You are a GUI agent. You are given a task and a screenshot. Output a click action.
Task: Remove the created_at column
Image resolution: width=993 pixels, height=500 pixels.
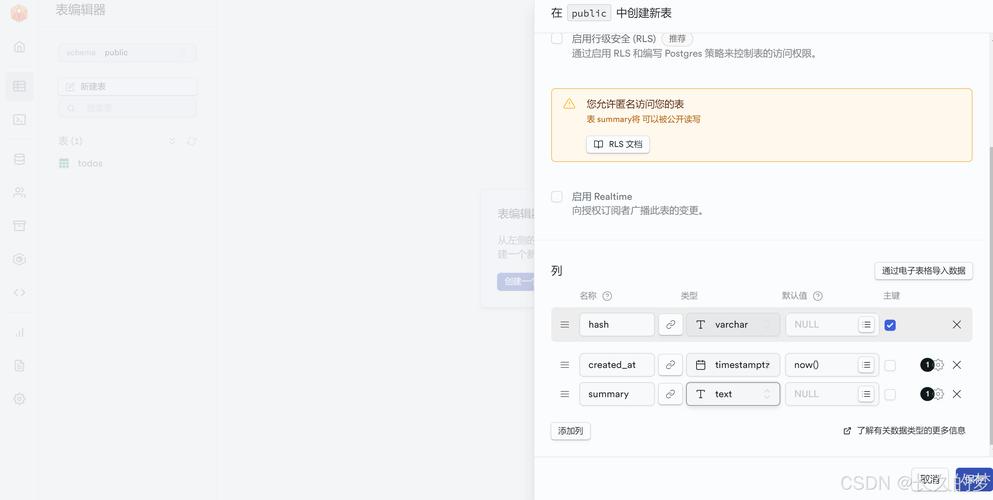pyautogui.click(x=957, y=365)
